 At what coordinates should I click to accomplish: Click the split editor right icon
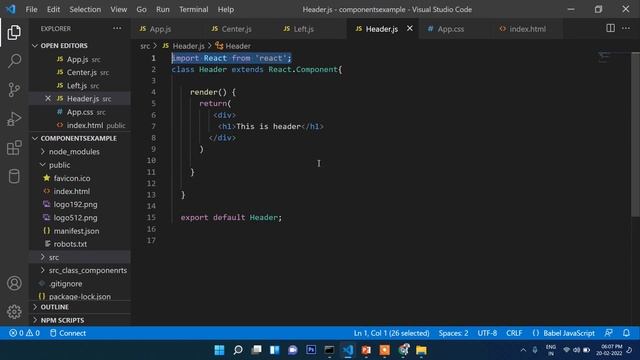(610, 28)
